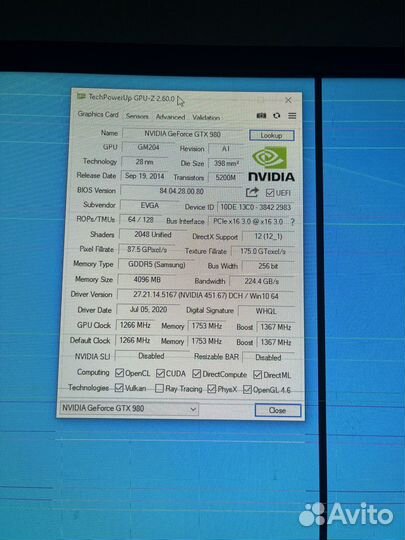Toggle the OpenGL 4.6 checkbox
405x540 pixels.
pos(247,390)
